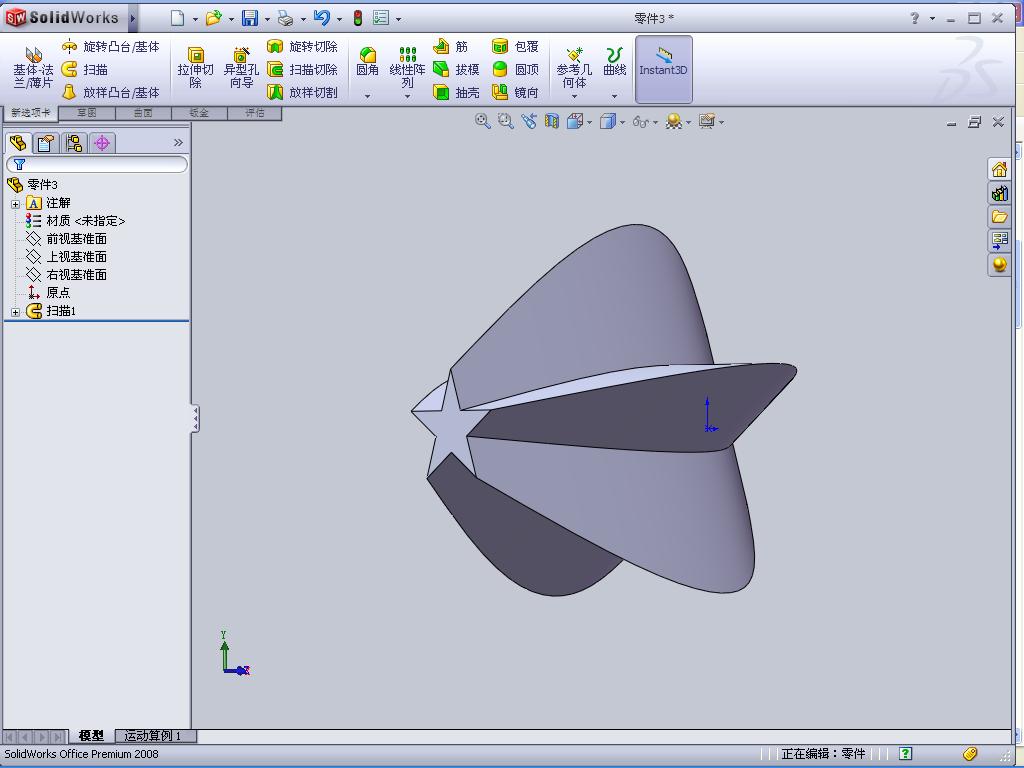Image resolution: width=1024 pixels, height=768 pixels.
Task: Click the Previous View icon
Action: 529,121
